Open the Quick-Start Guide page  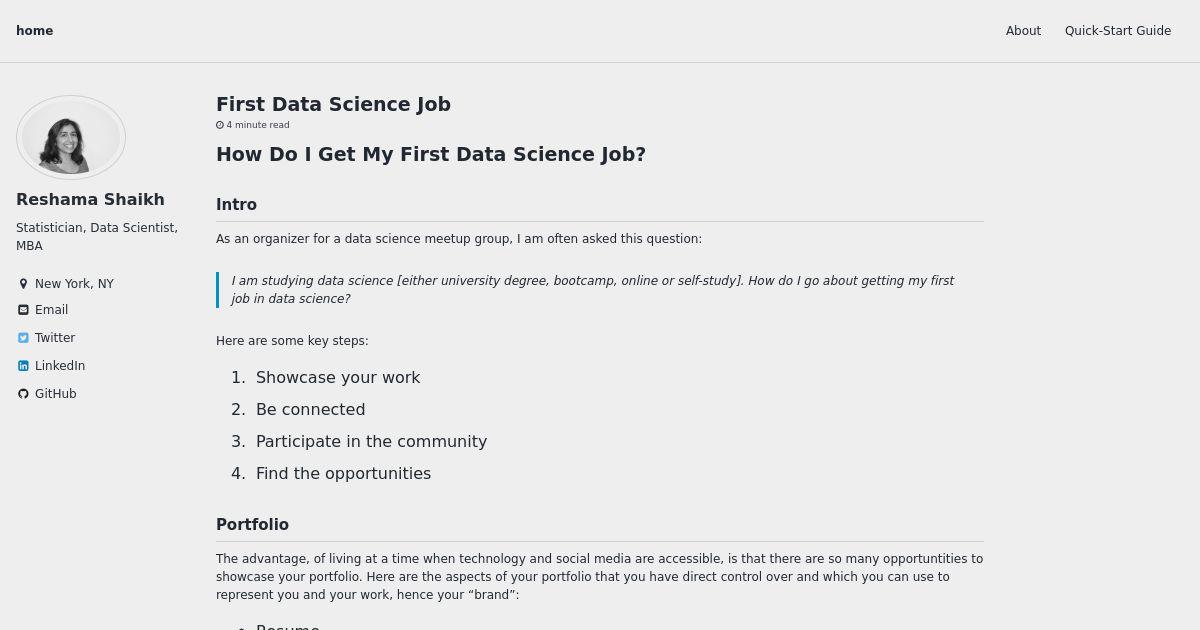(1118, 31)
